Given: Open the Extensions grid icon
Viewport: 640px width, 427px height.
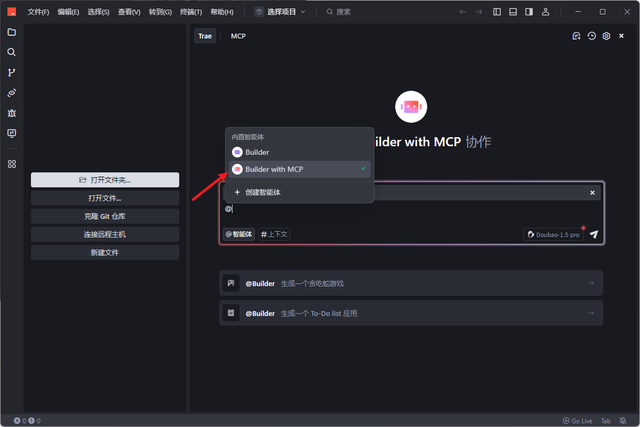Looking at the screenshot, I should point(12,164).
